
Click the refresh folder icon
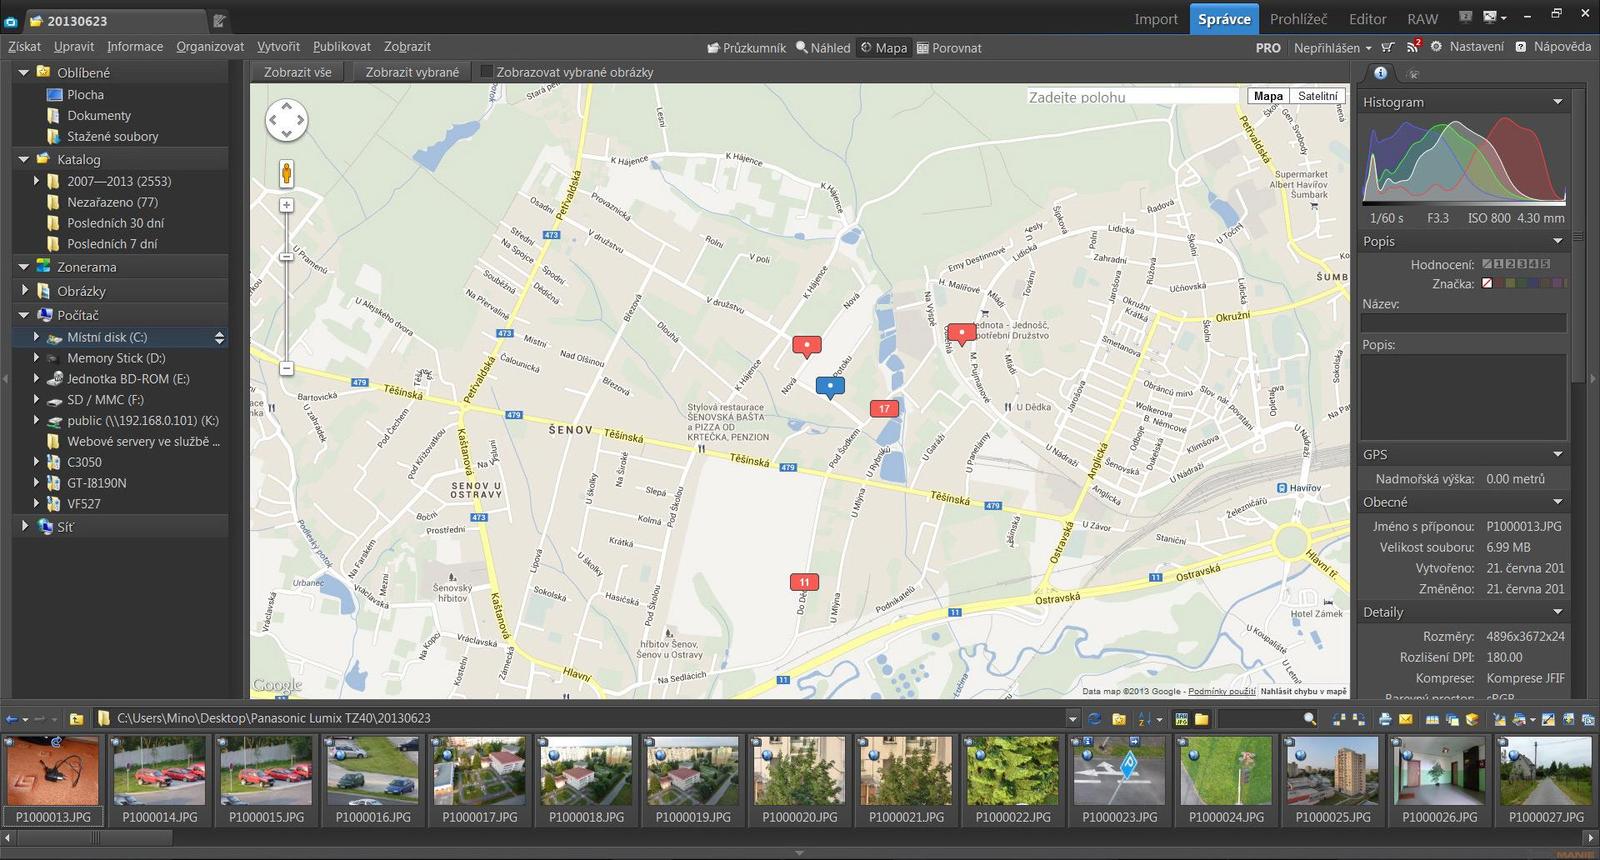[x=1094, y=719]
